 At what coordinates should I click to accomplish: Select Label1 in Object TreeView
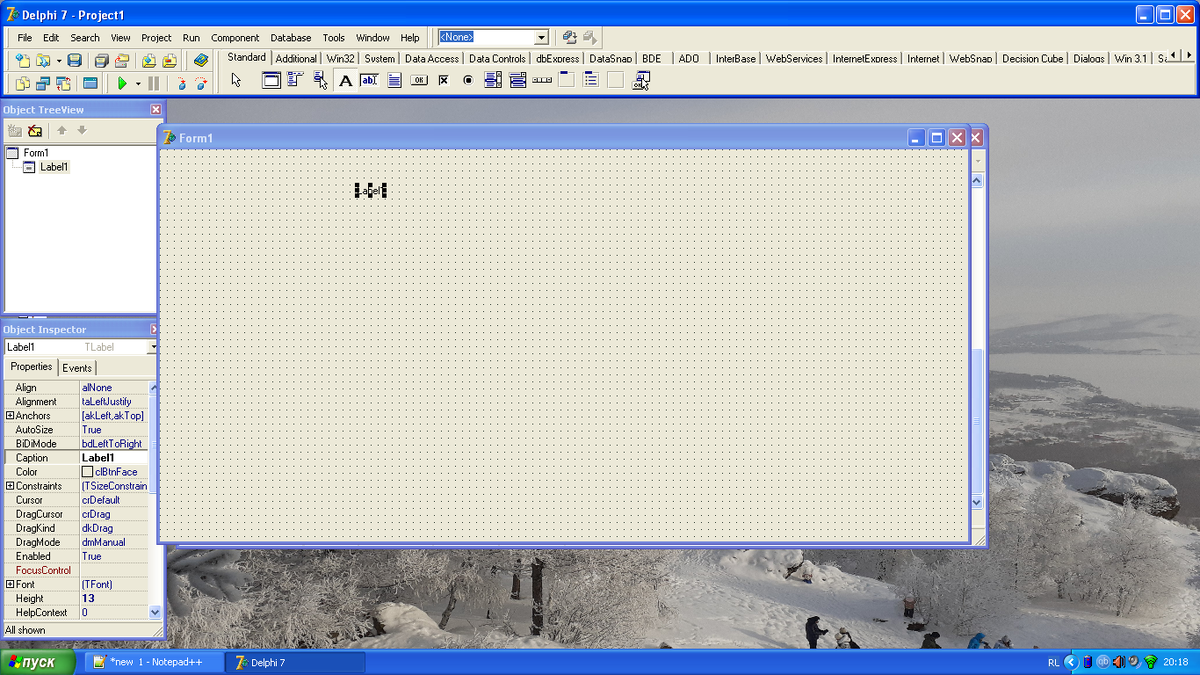pyautogui.click(x=54, y=167)
